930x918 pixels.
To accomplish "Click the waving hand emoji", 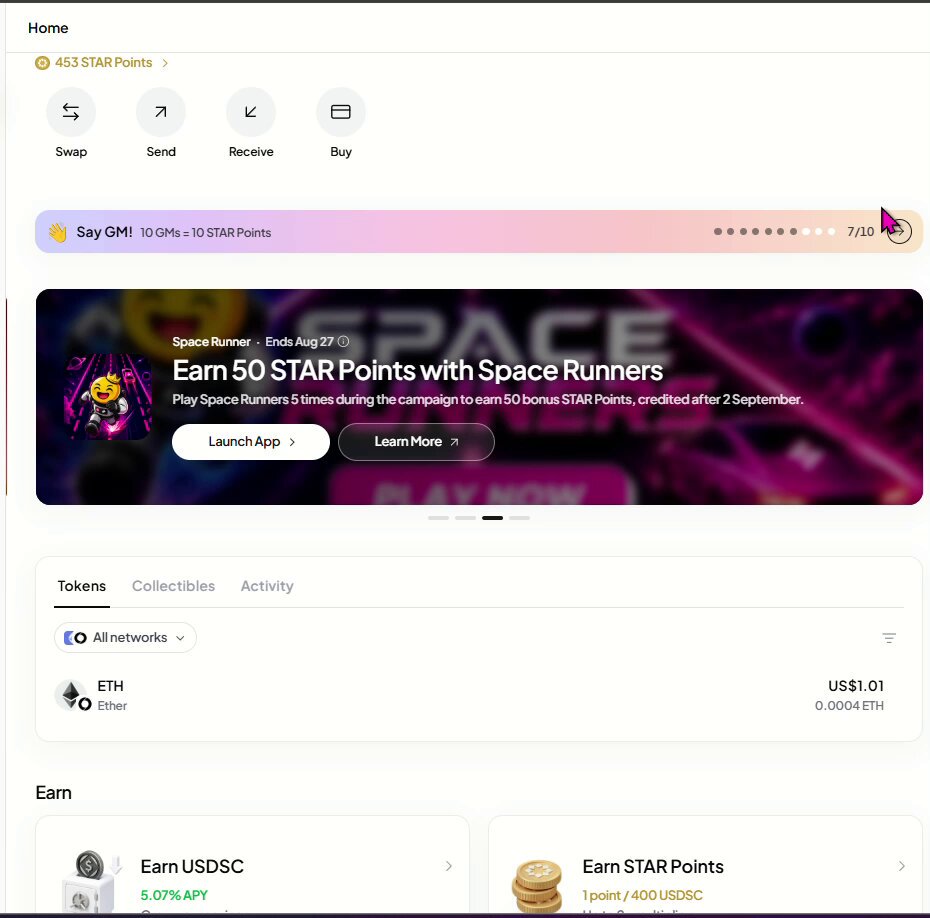I will [x=58, y=232].
